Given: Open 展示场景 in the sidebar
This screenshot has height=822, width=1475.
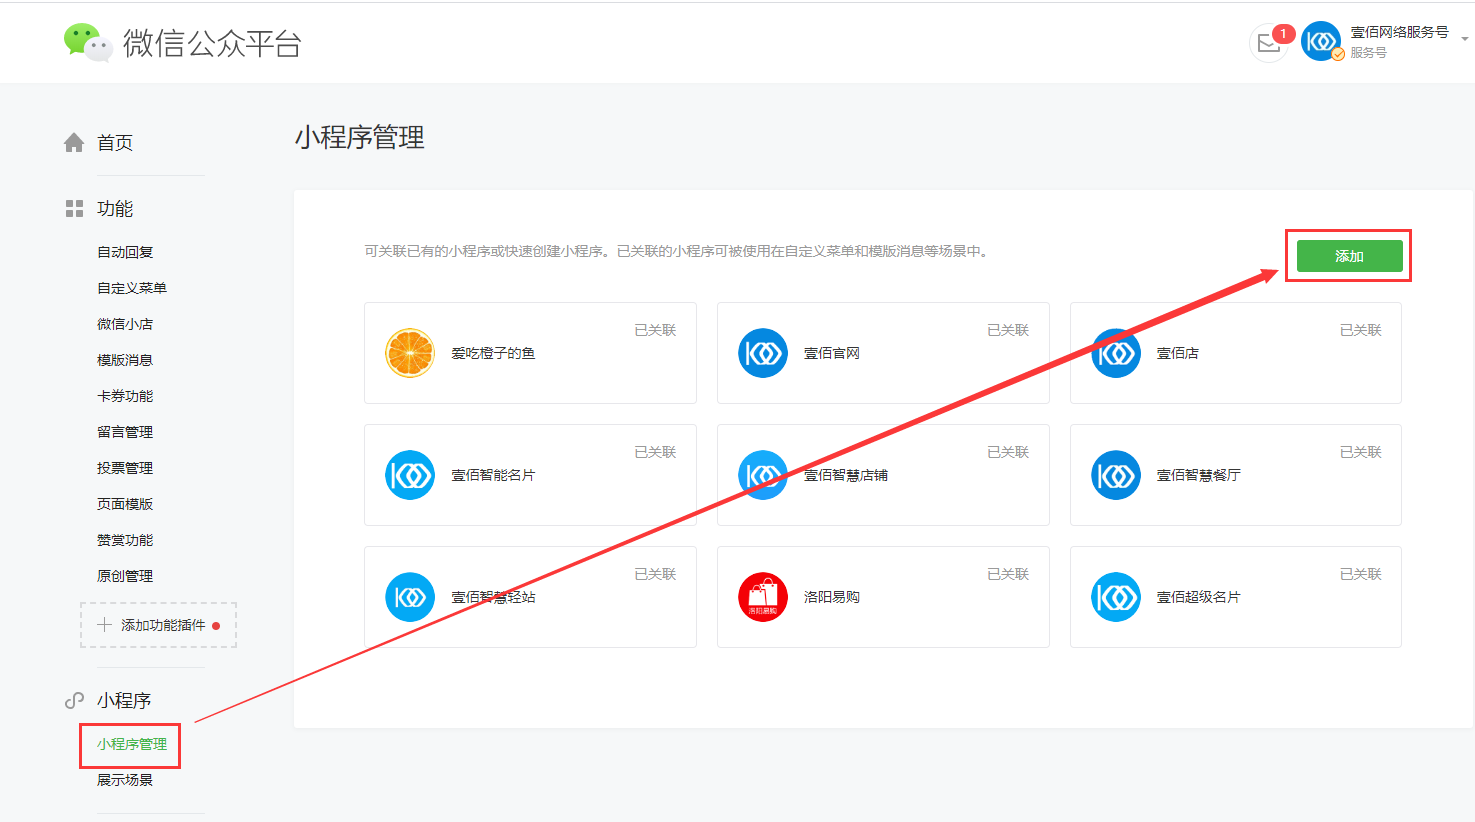Looking at the screenshot, I should click(125, 780).
